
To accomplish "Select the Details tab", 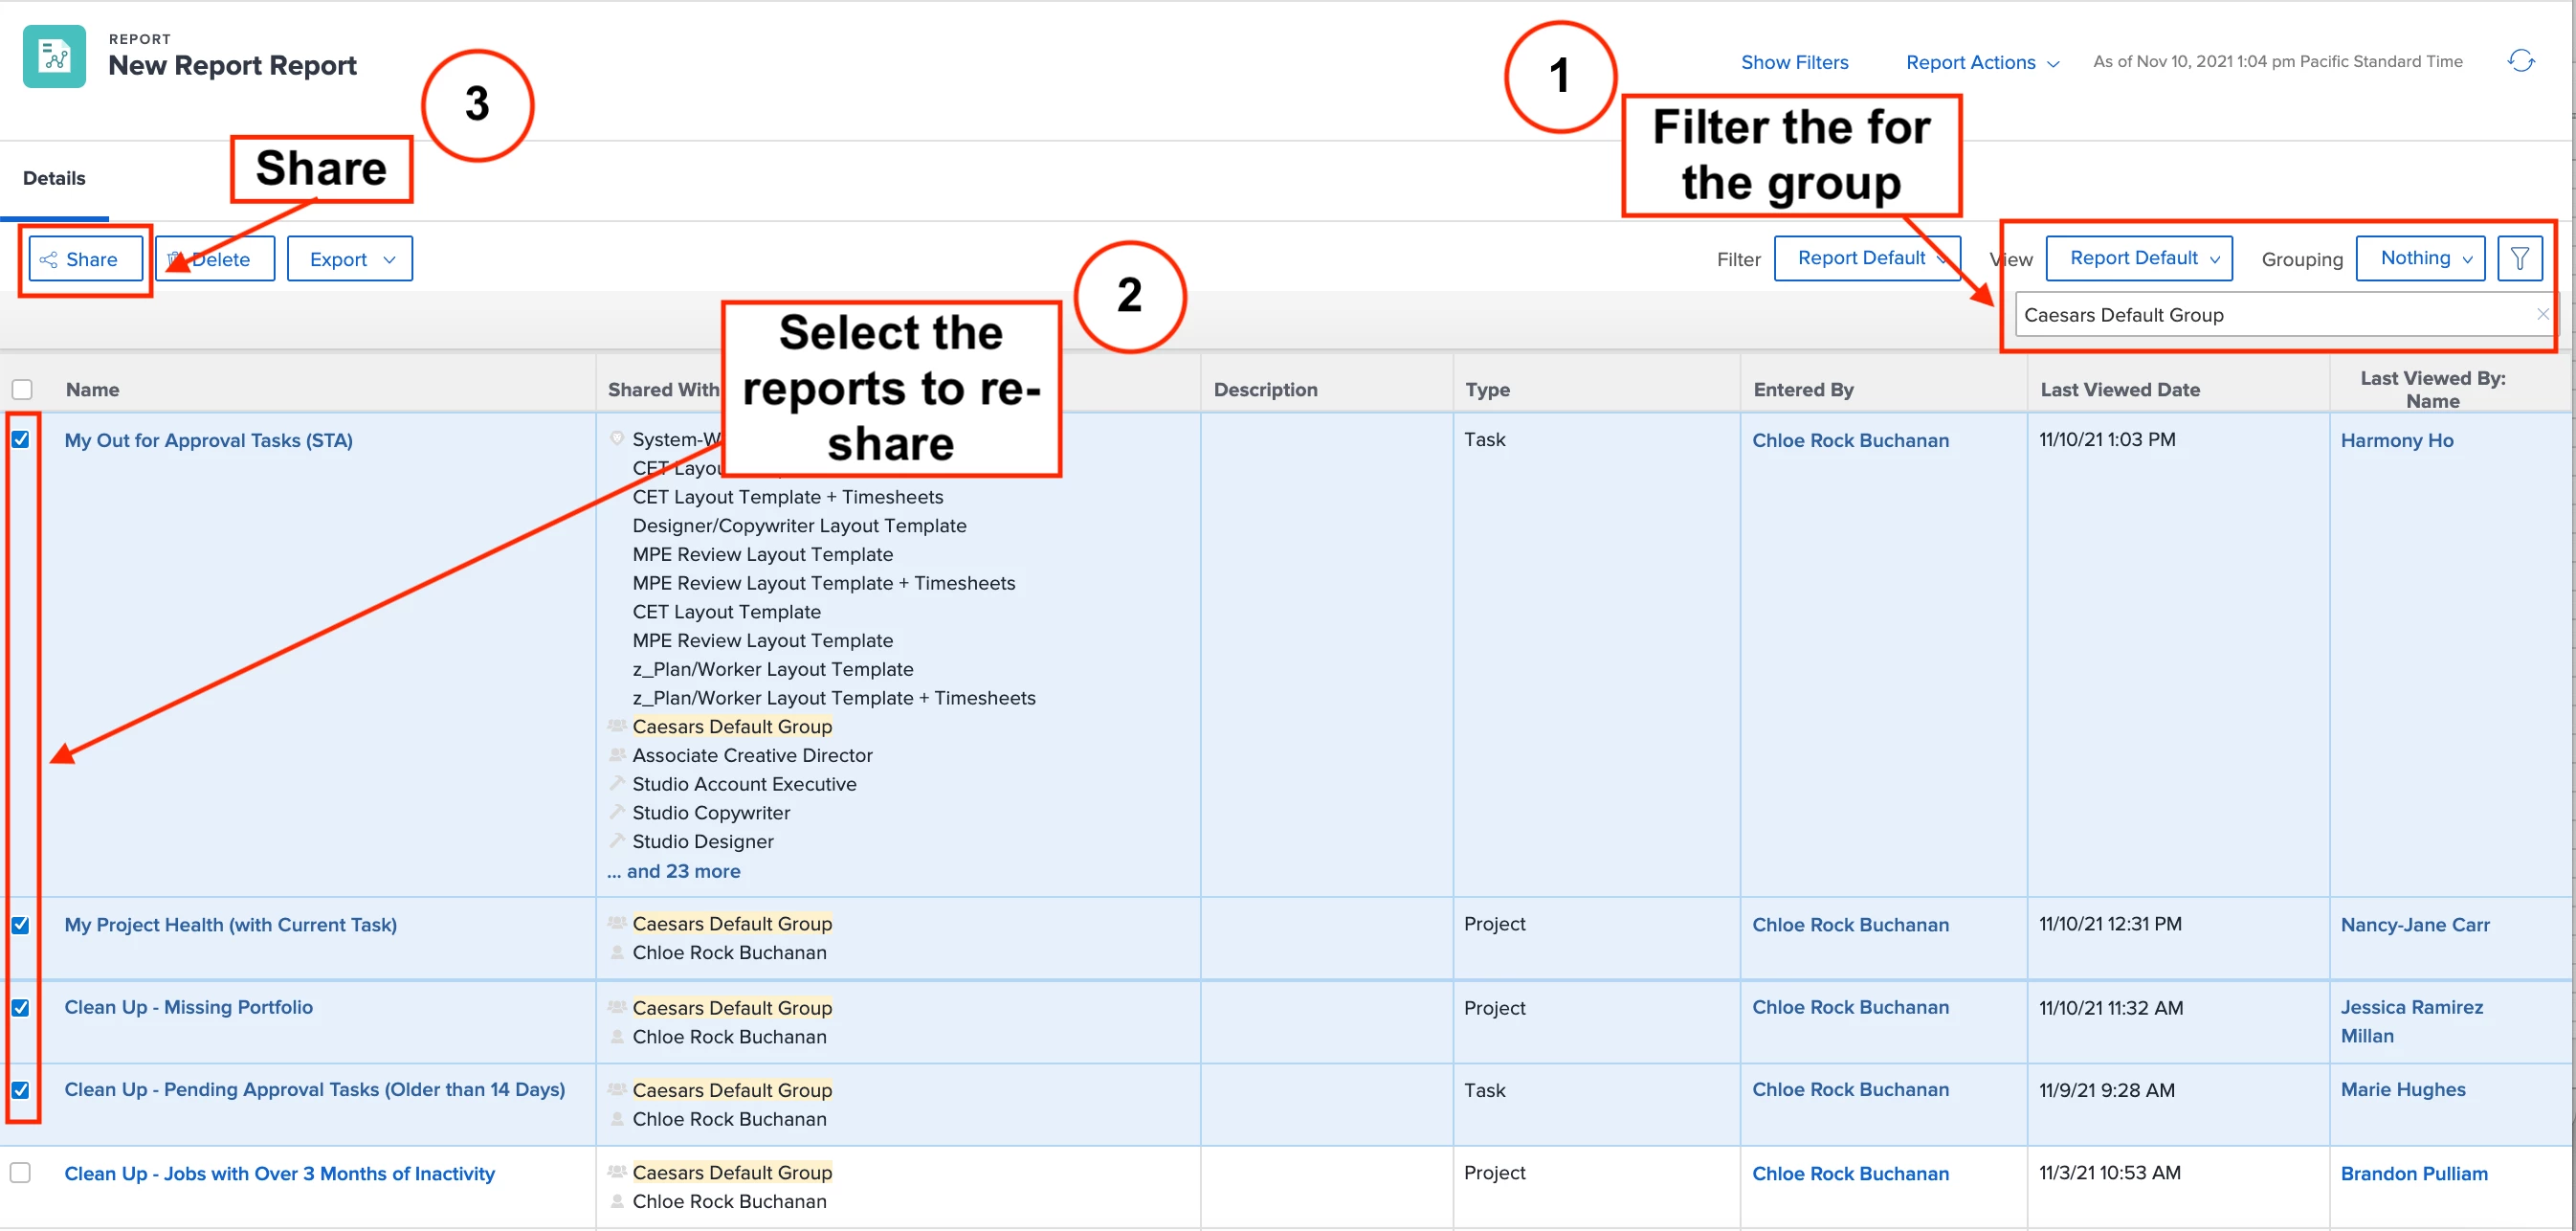I will coord(54,178).
